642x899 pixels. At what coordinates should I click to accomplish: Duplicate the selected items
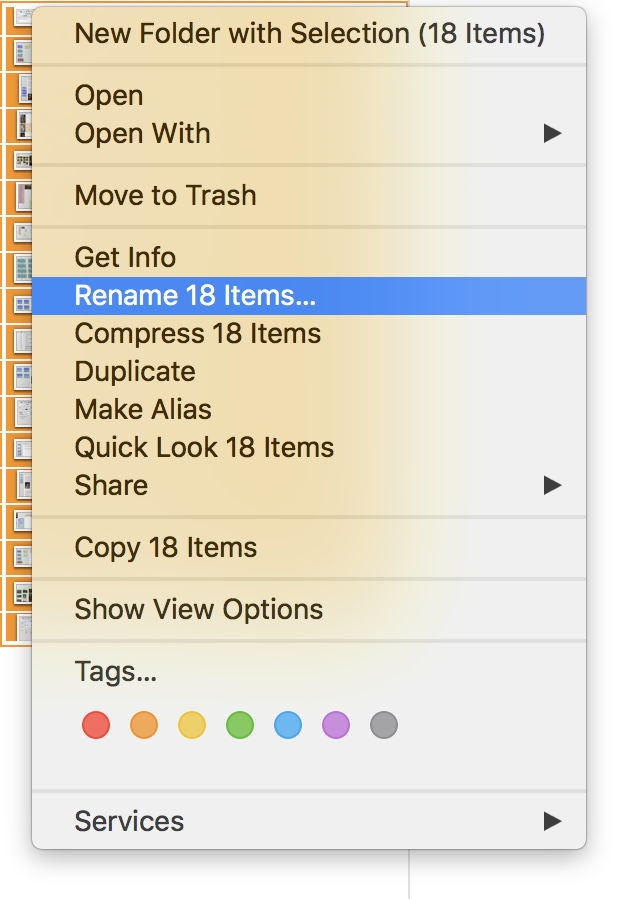pos(135,371)
